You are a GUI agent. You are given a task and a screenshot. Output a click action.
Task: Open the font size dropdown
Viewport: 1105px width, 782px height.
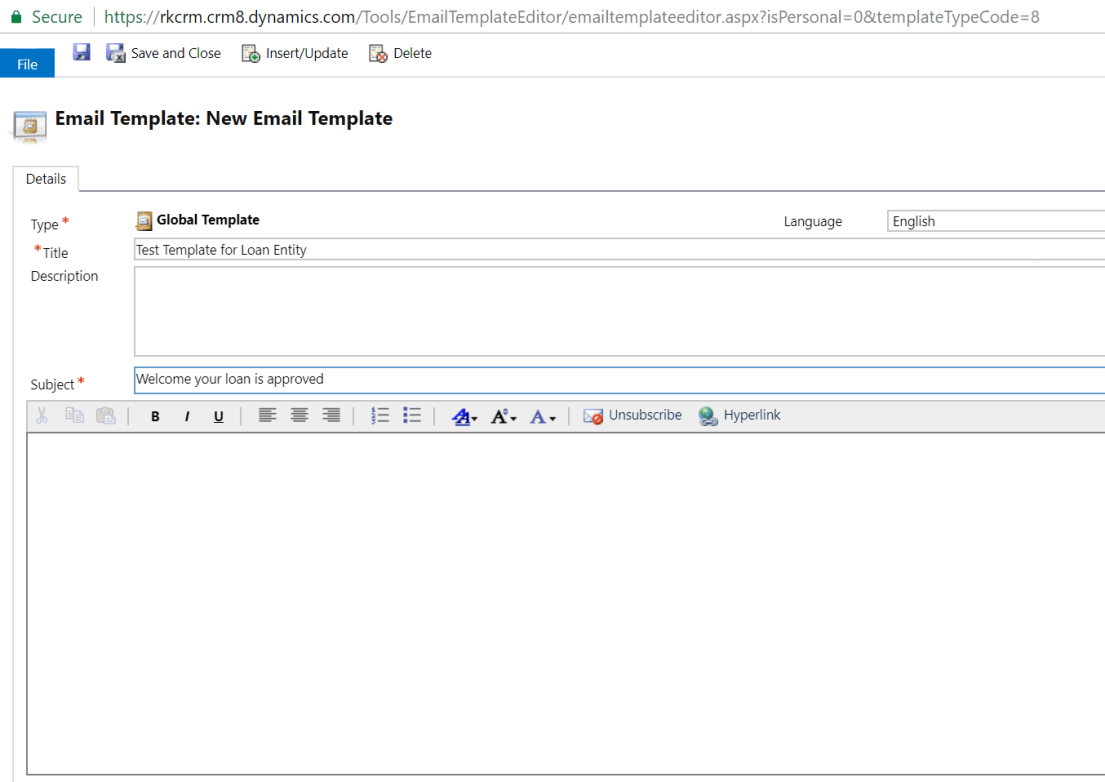[x=503, y=417]
